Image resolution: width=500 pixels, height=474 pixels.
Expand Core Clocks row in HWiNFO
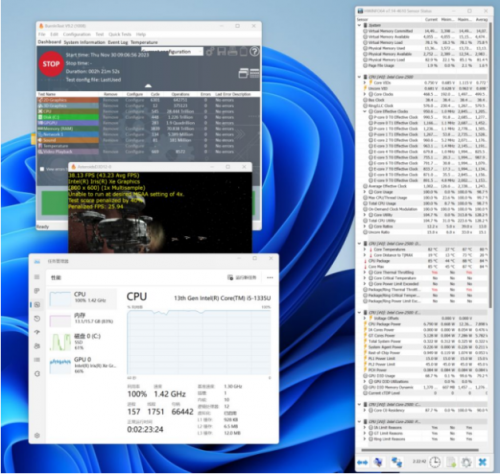365,94
